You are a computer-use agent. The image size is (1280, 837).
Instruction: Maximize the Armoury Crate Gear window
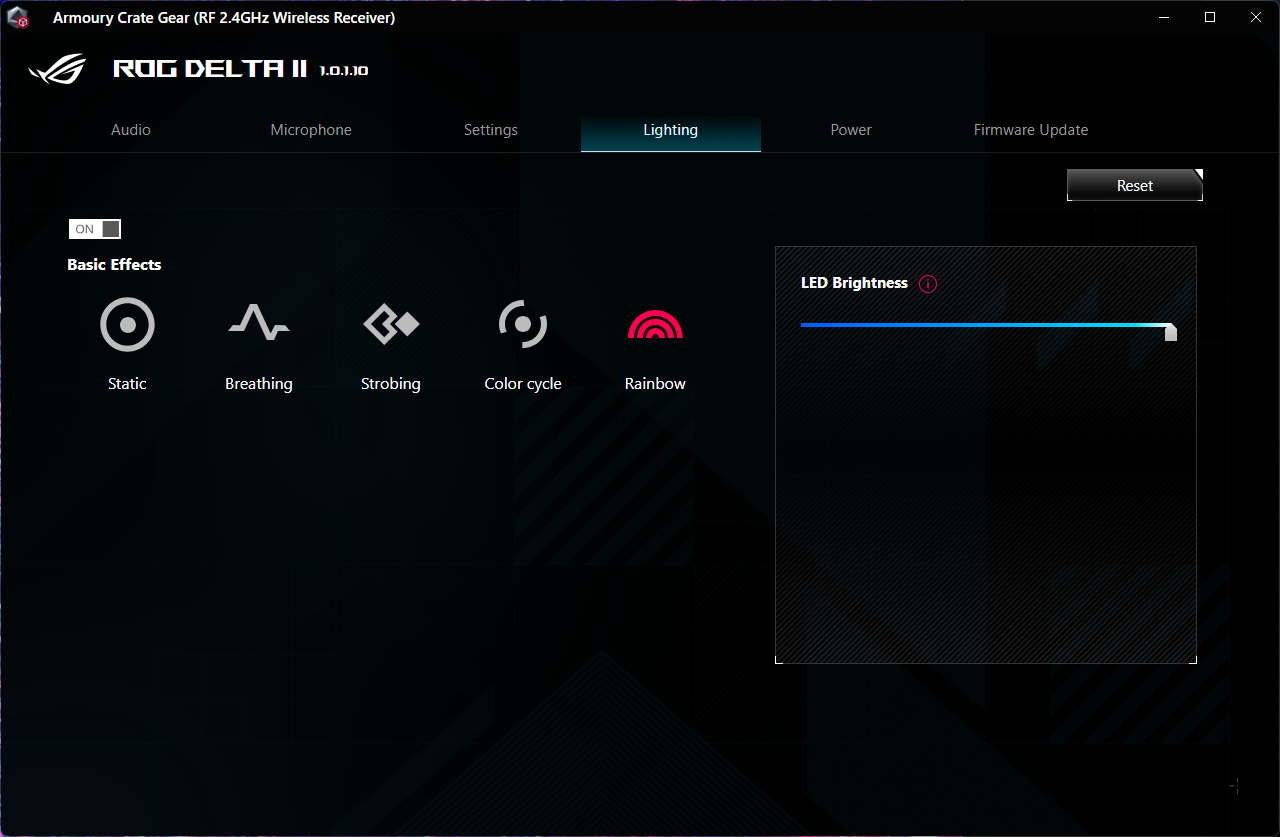click(x=1210, y=18)
